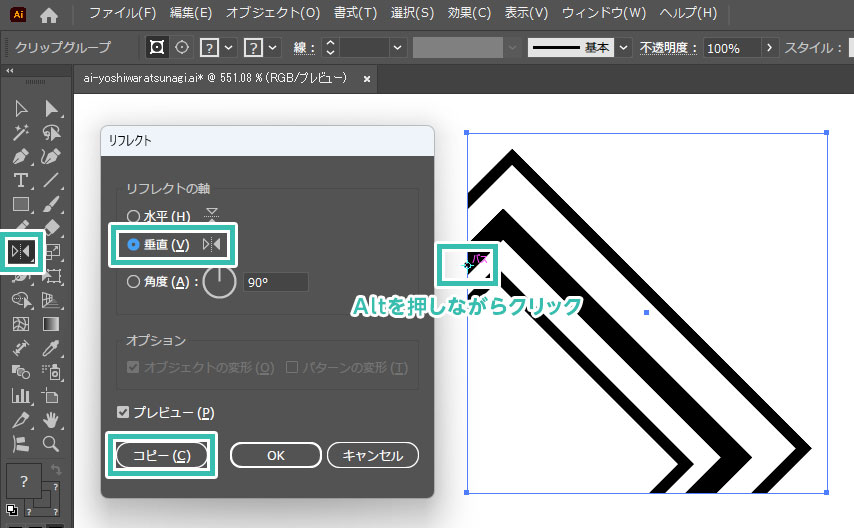Expand the 不透明度 opacity arrow
Screen dimensions: 854x528
pos(768,48)
